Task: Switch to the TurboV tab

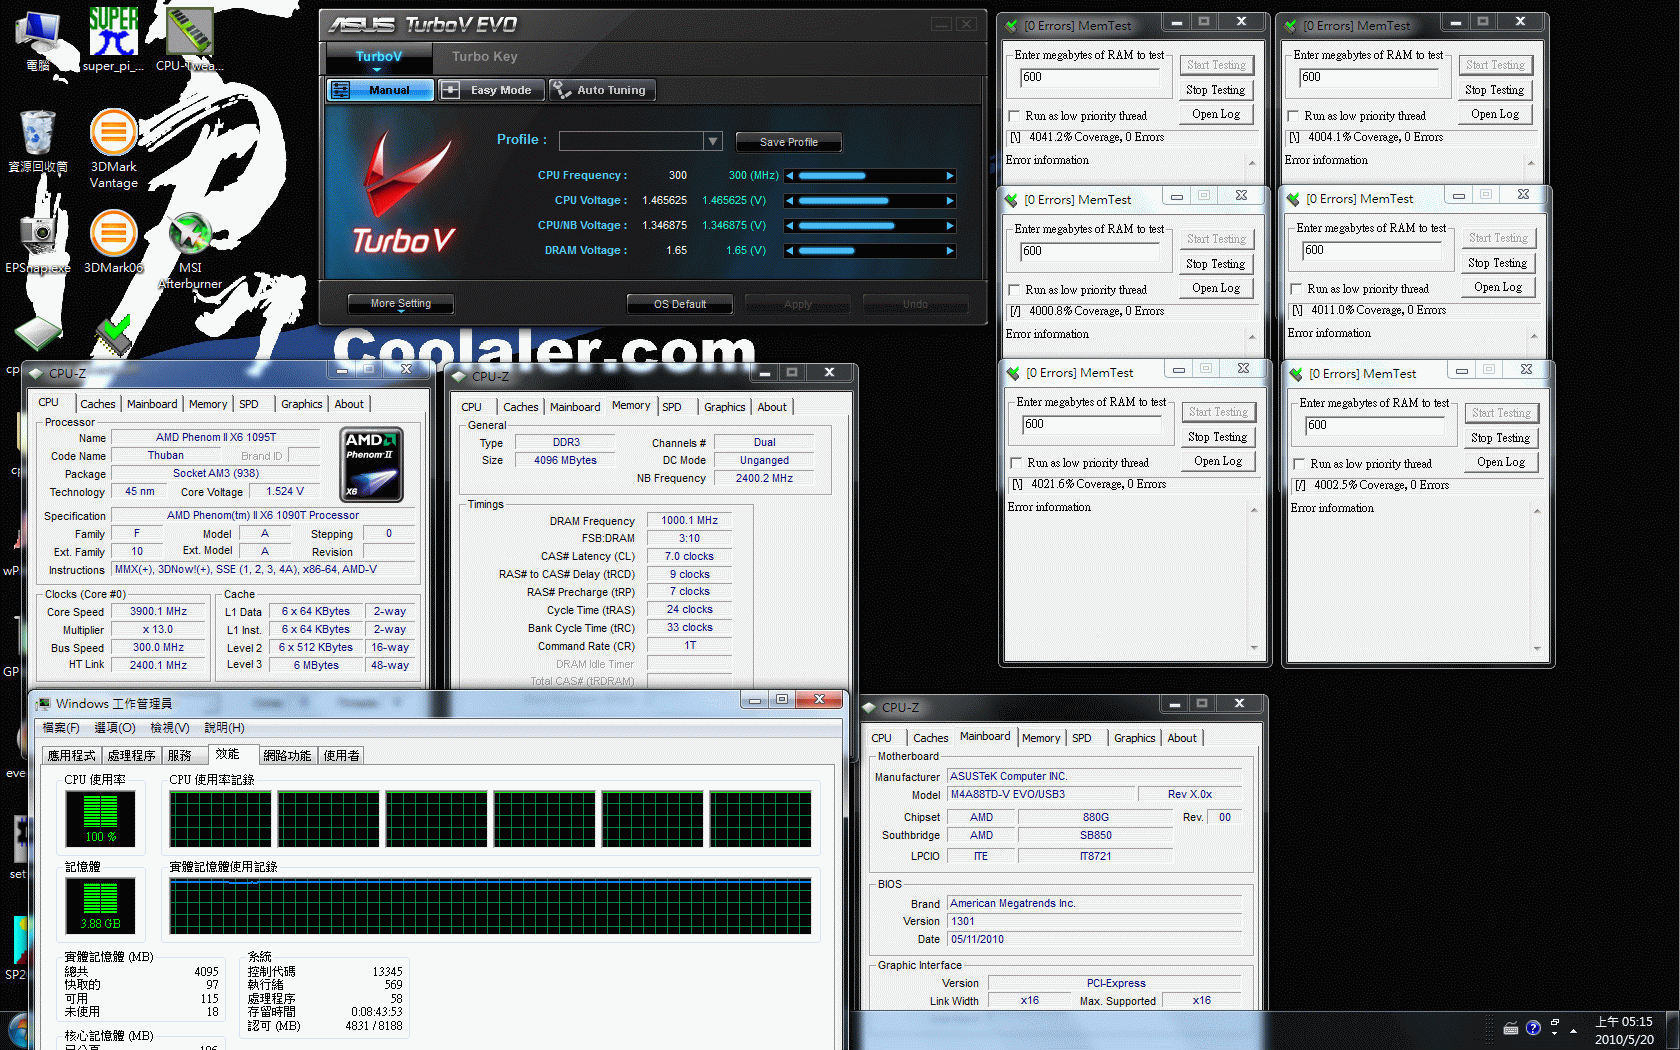Action: pyautogui.click(x=378, y=57)
